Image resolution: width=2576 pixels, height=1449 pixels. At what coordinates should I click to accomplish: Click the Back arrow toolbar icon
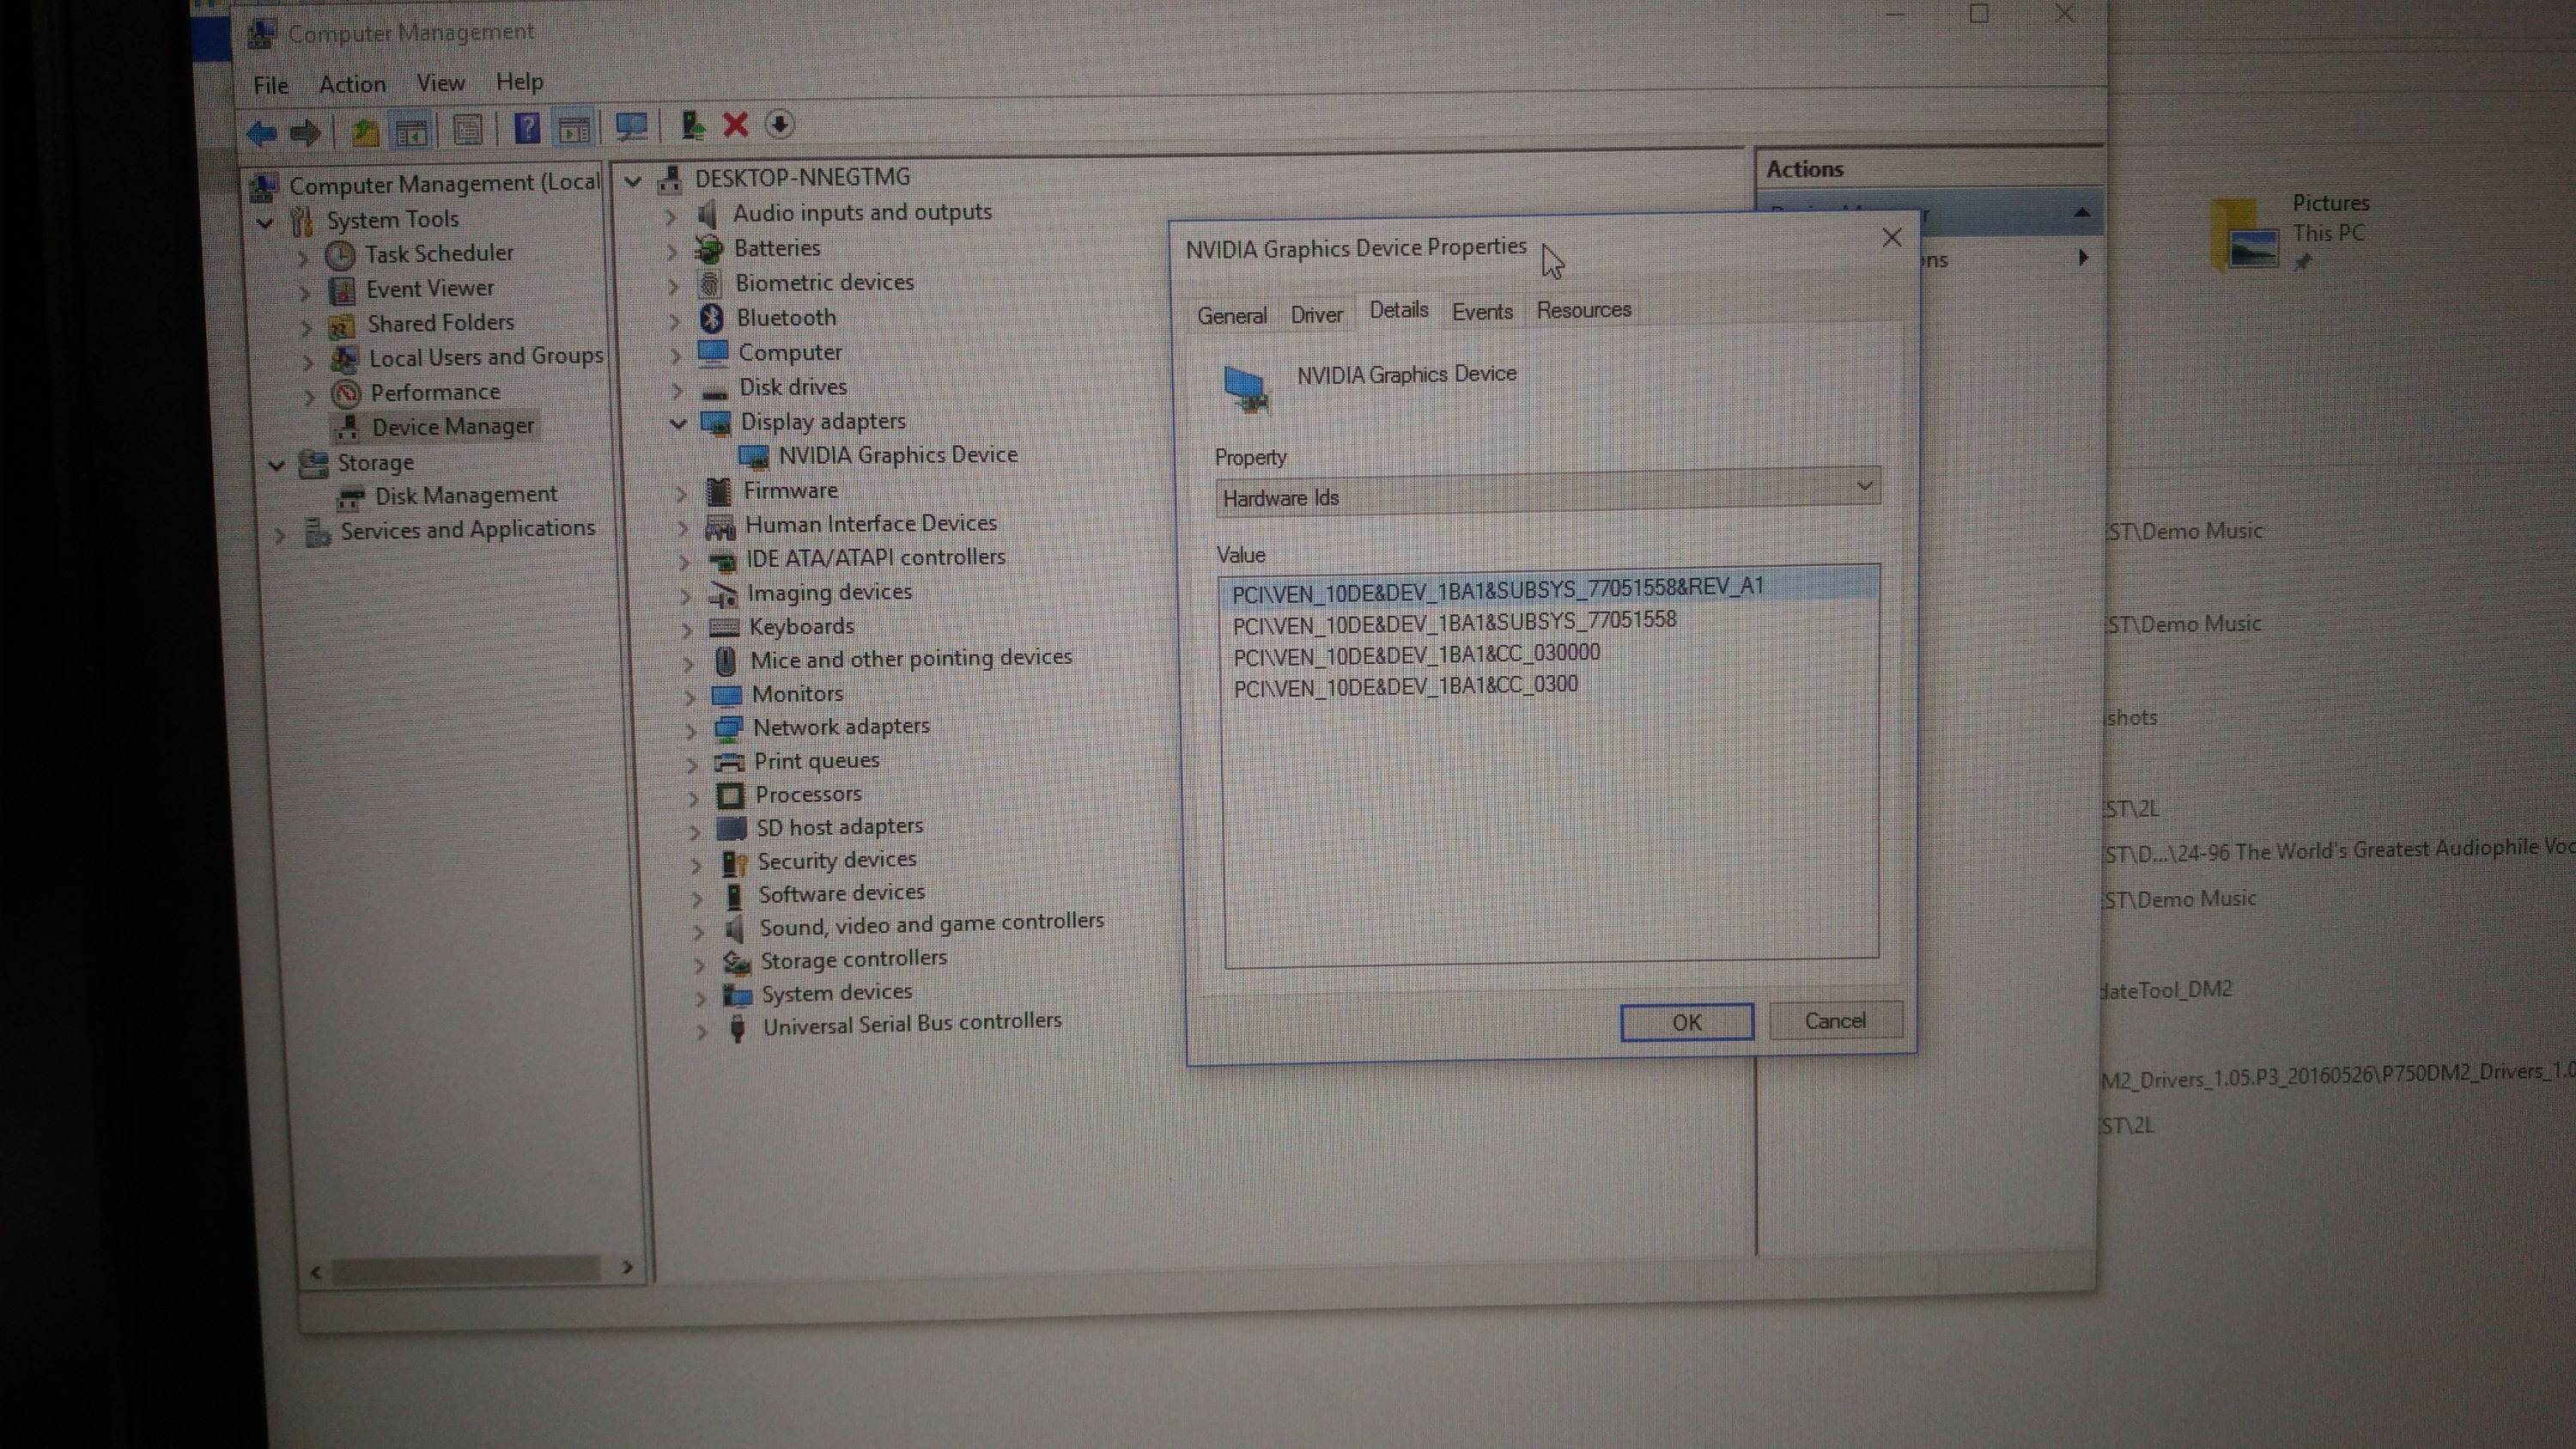(x=262, y=132)
